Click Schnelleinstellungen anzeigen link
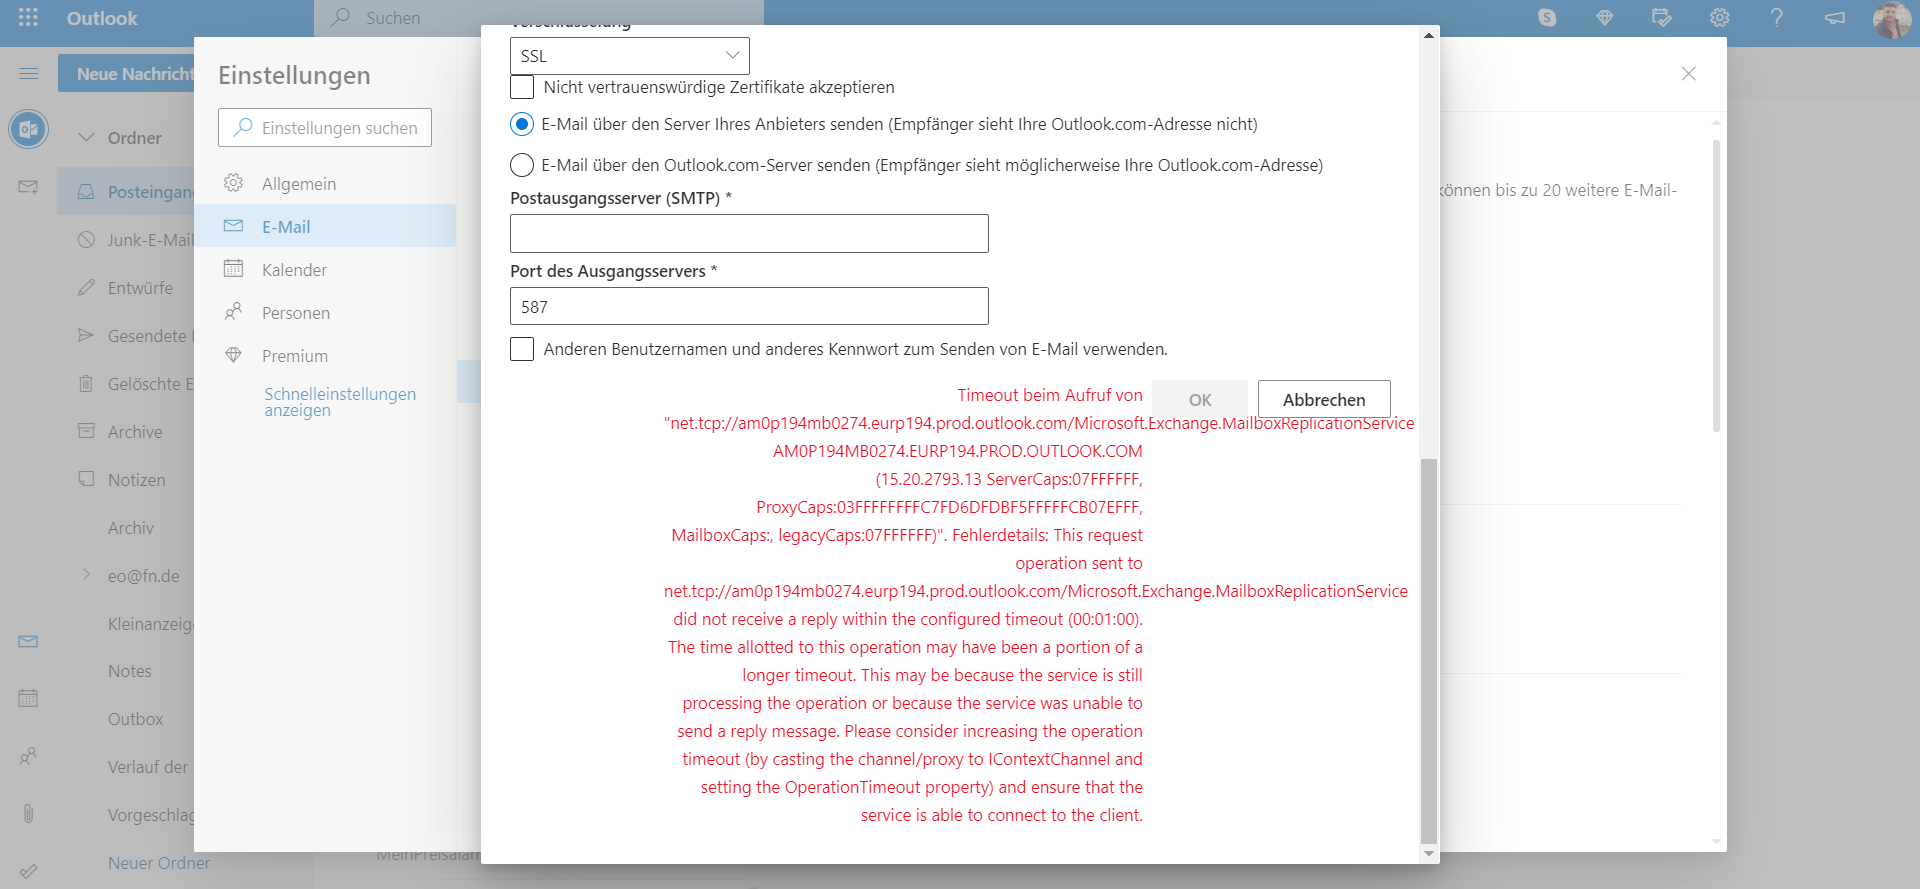 (x=340, y=402)
